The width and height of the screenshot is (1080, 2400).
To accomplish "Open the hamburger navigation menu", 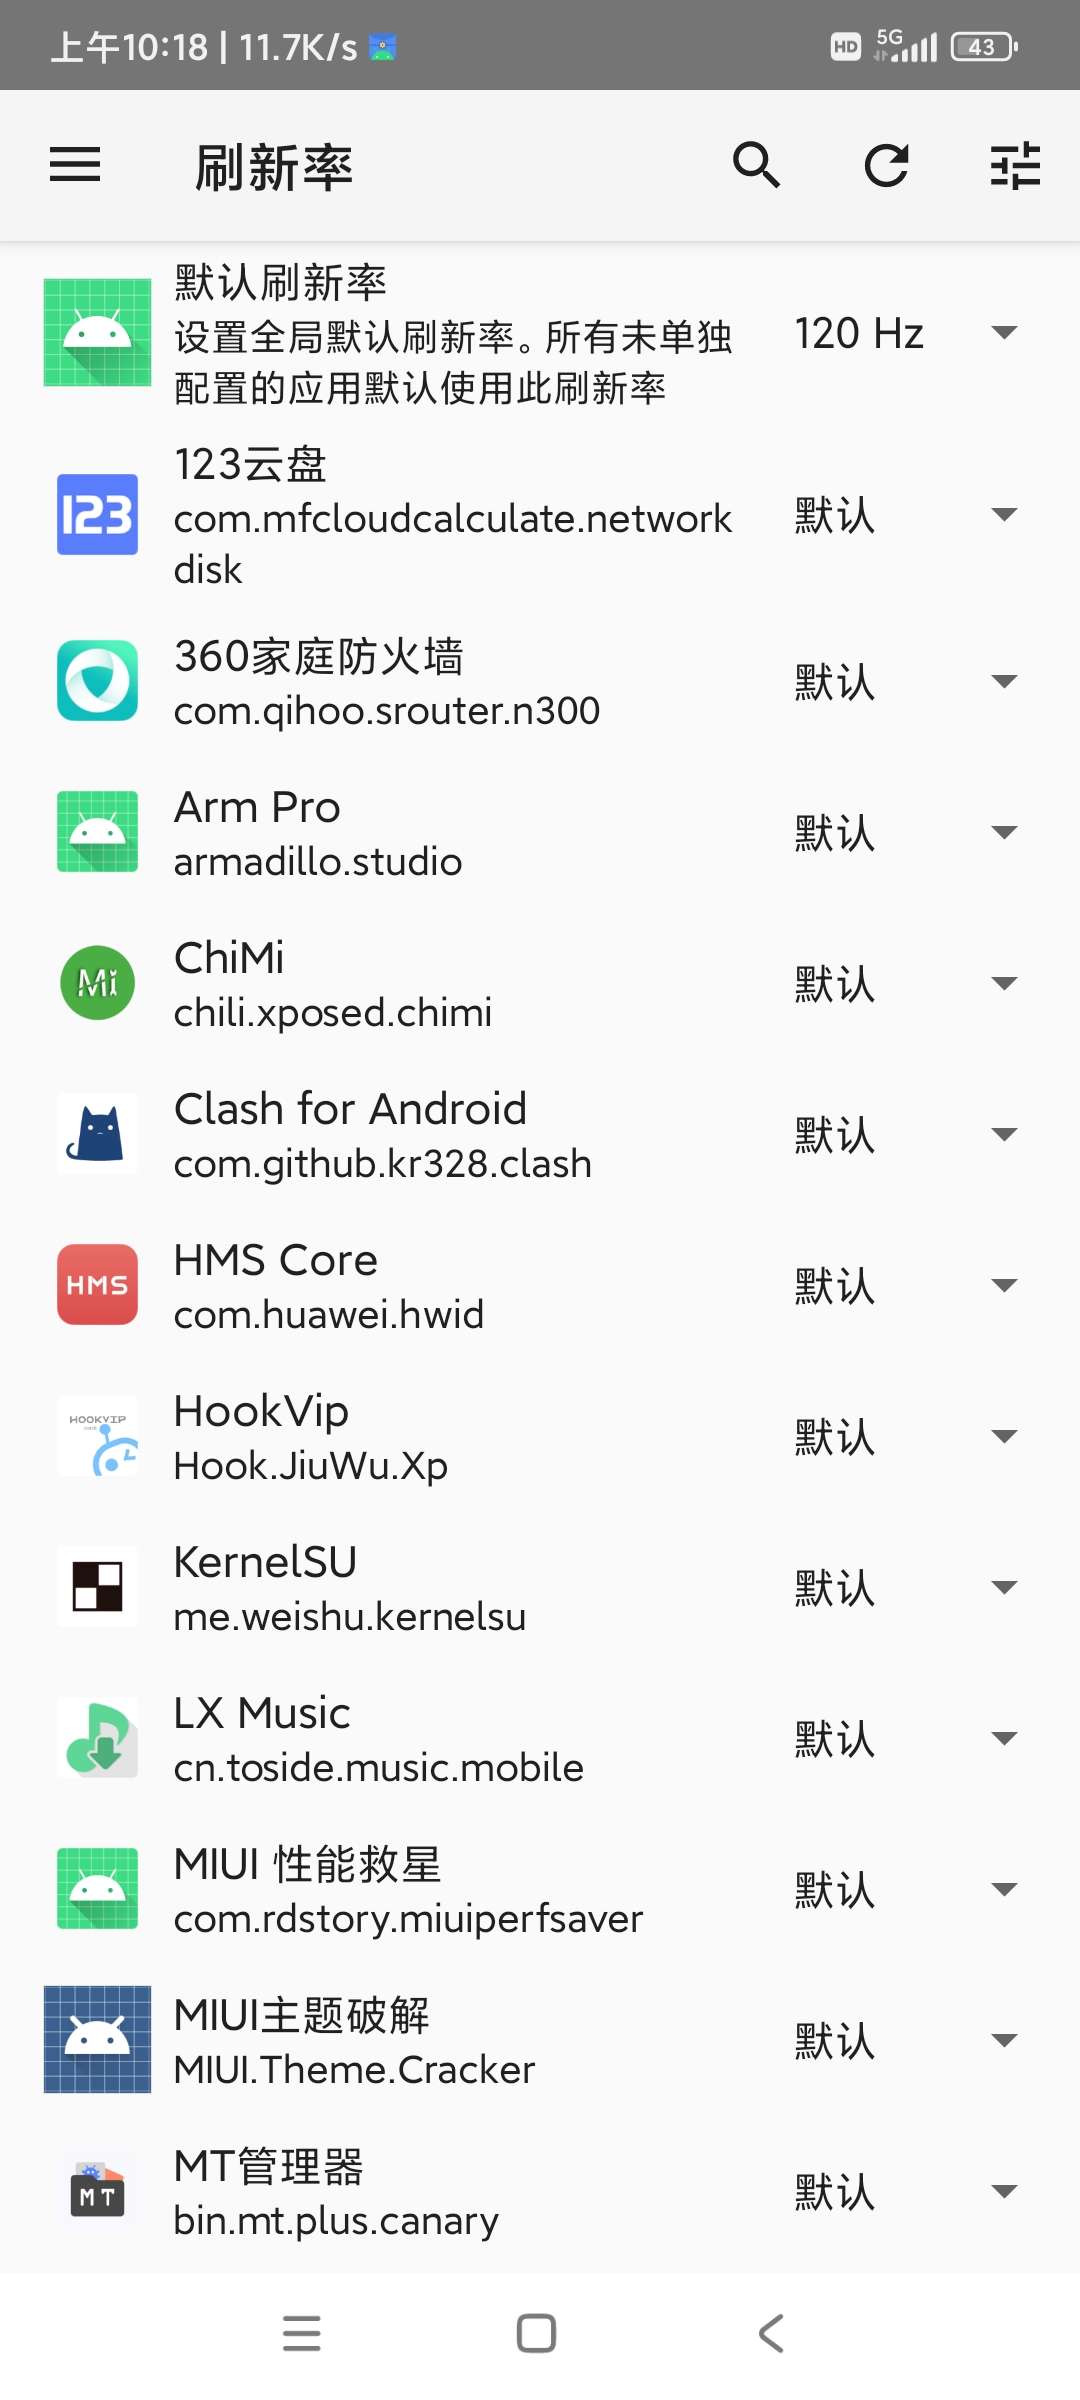I will [75, 165].
